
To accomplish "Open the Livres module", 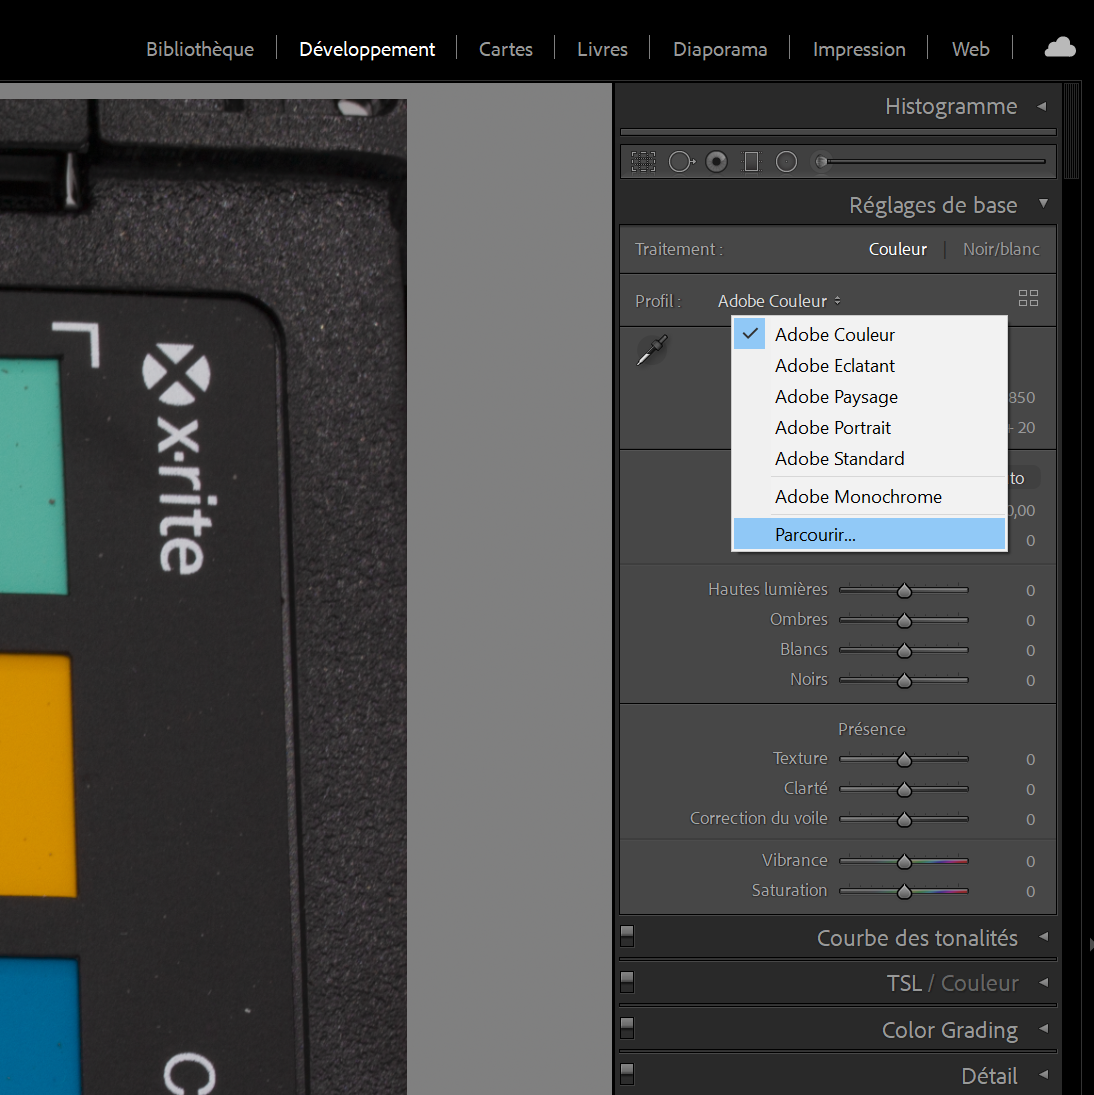I will [x=602, y=50].
